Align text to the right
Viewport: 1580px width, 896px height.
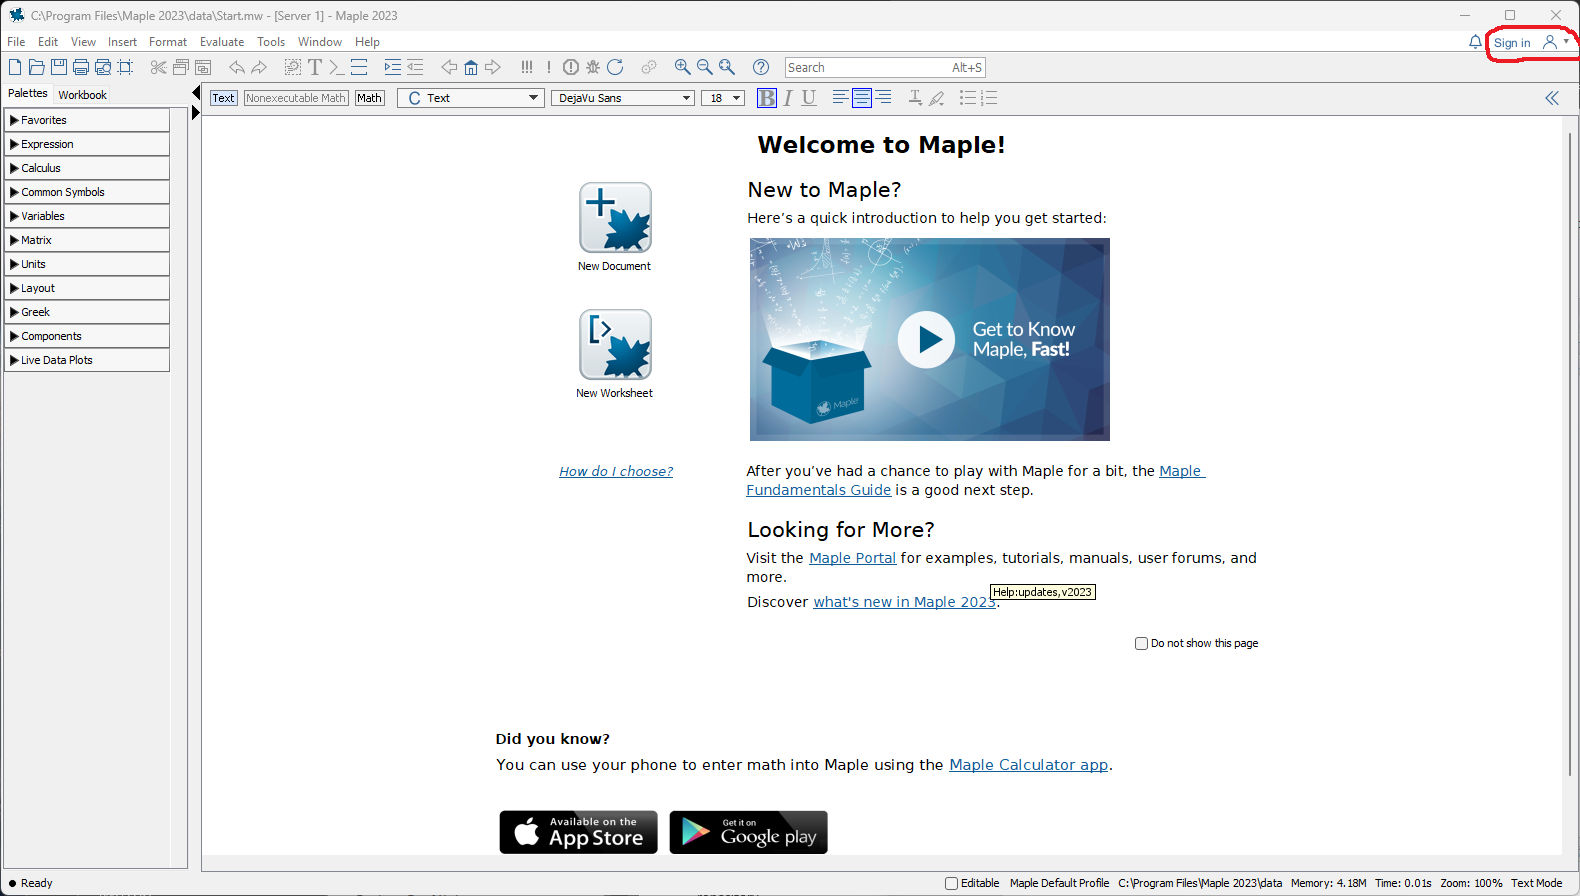[x=883, y=98]
